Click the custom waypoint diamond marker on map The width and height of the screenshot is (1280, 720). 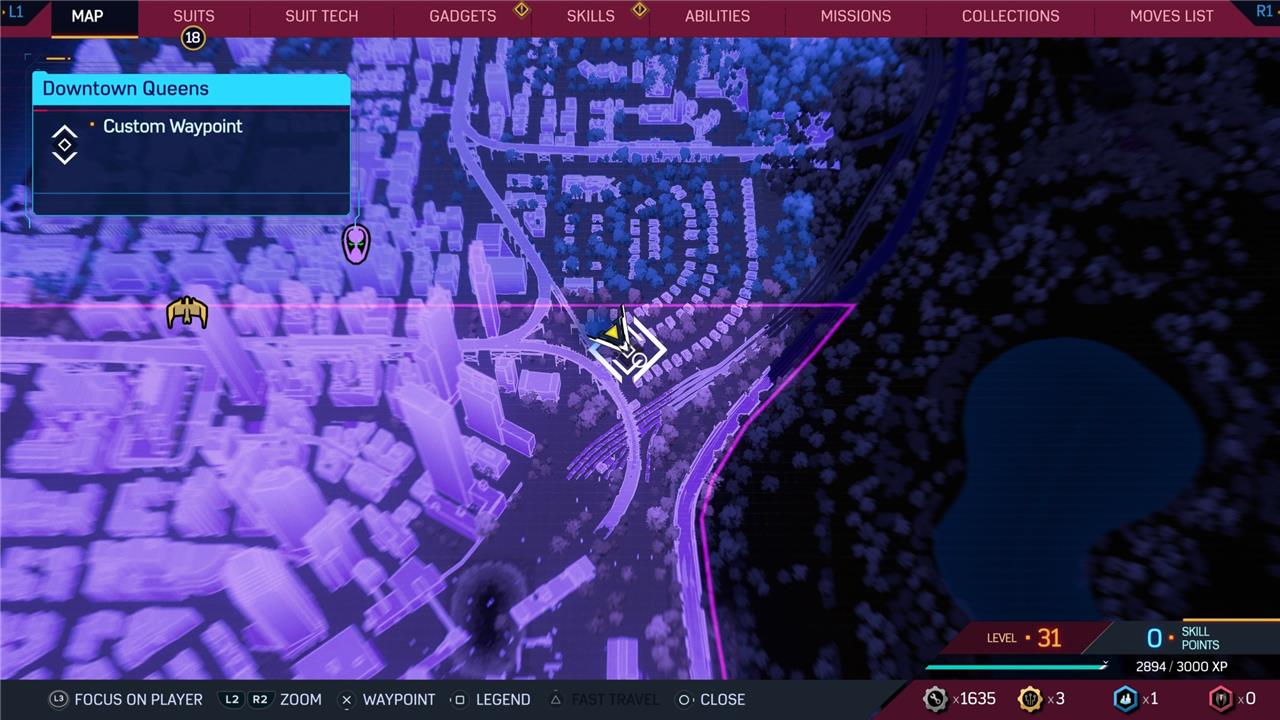tap(627, 348)
